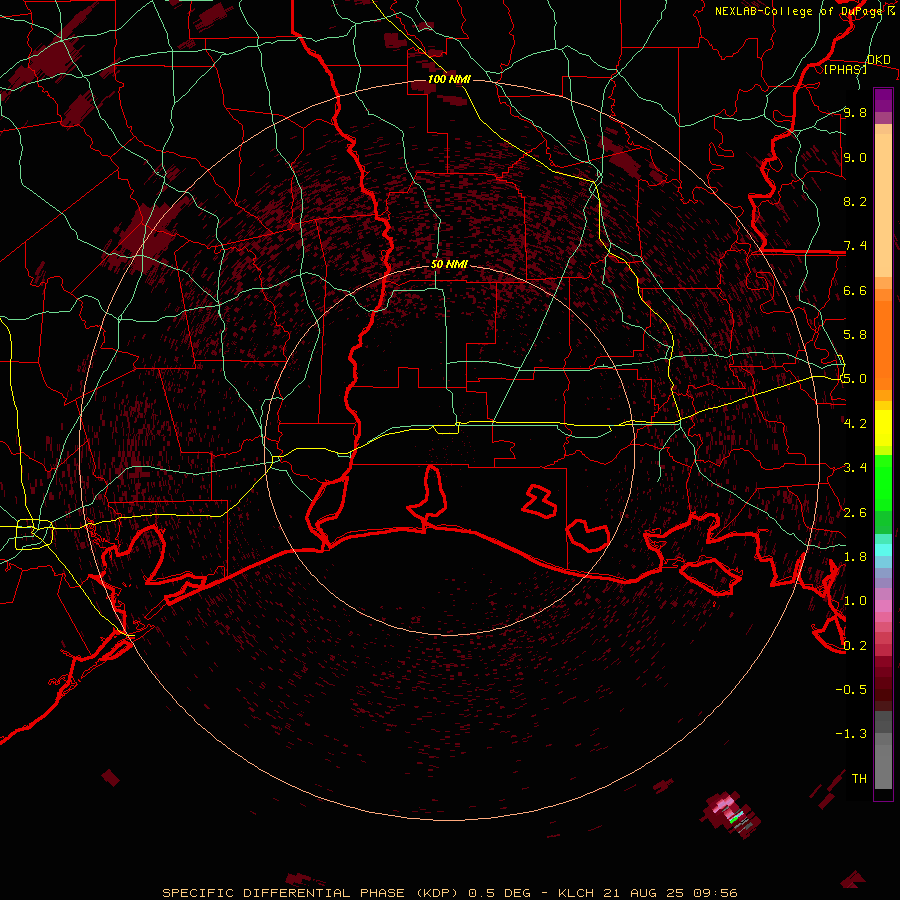
Task: Click the pink radar echo cluster offshore
Action: point(731,813)
